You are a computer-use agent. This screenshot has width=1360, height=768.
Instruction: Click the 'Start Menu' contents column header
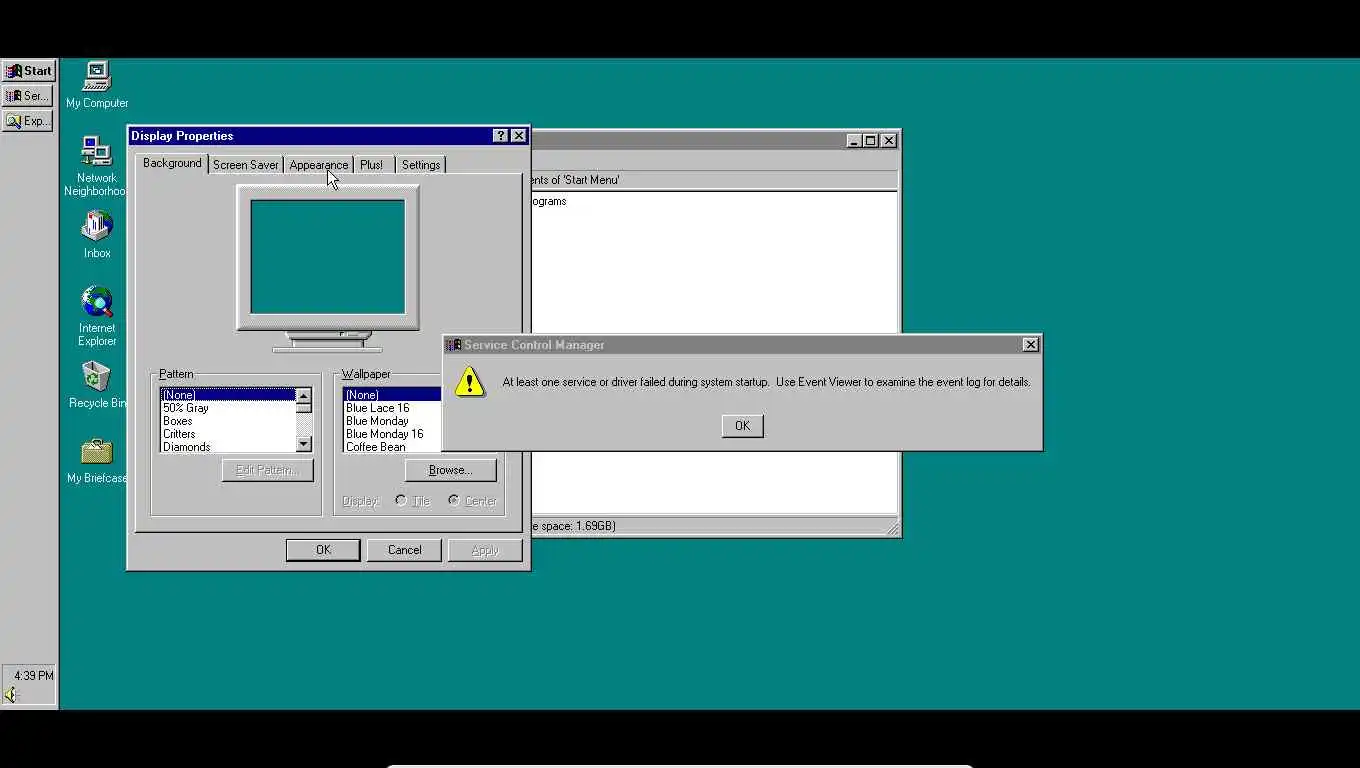coord(713,180)
